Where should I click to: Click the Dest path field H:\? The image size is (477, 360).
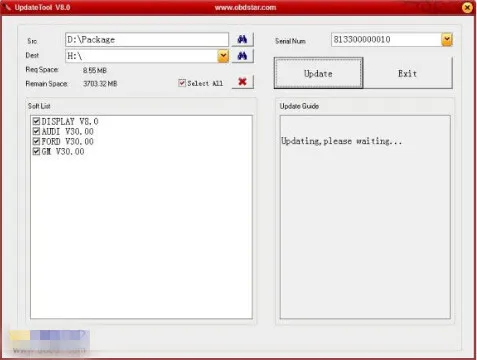[142, 56]
